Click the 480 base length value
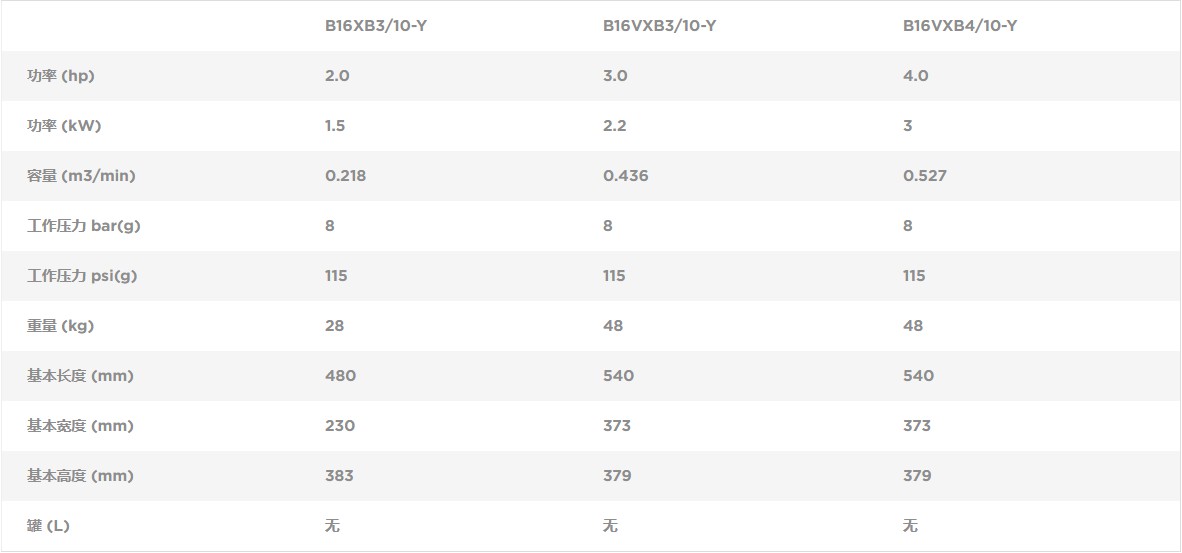Image resolution: width=1182 pixels, height=553 pixels. (341, 376)
